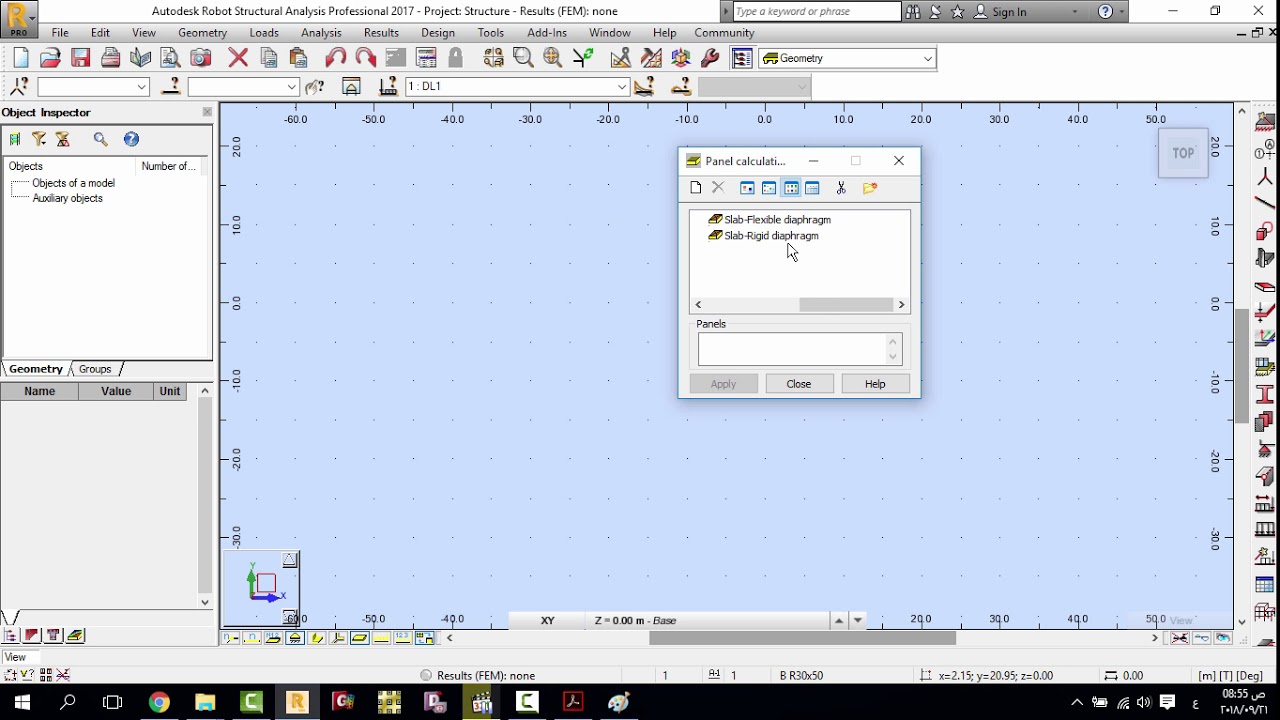Viewport: 1280px width, 720px height.
Task: Click the dialog list horizontal scrollbar thumb
Action: pyautogui.click(x=845, y=305)
